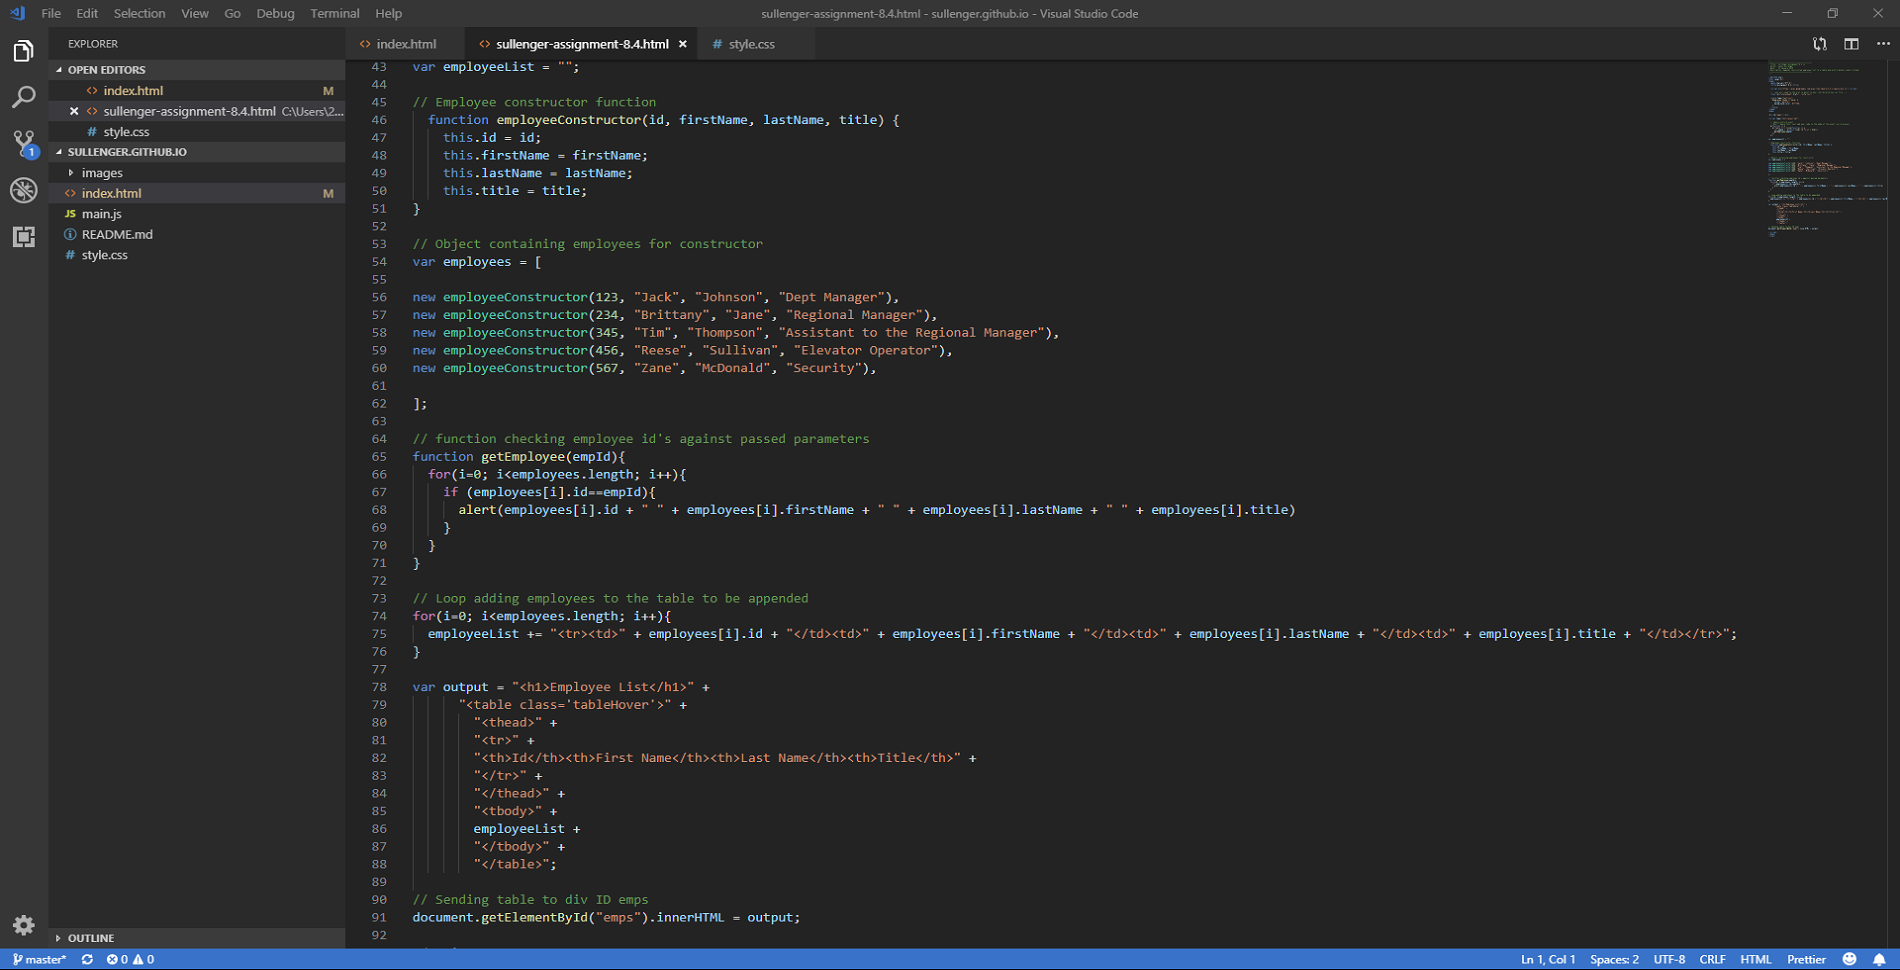Split the editor to the right

[x=1852, y=44]
